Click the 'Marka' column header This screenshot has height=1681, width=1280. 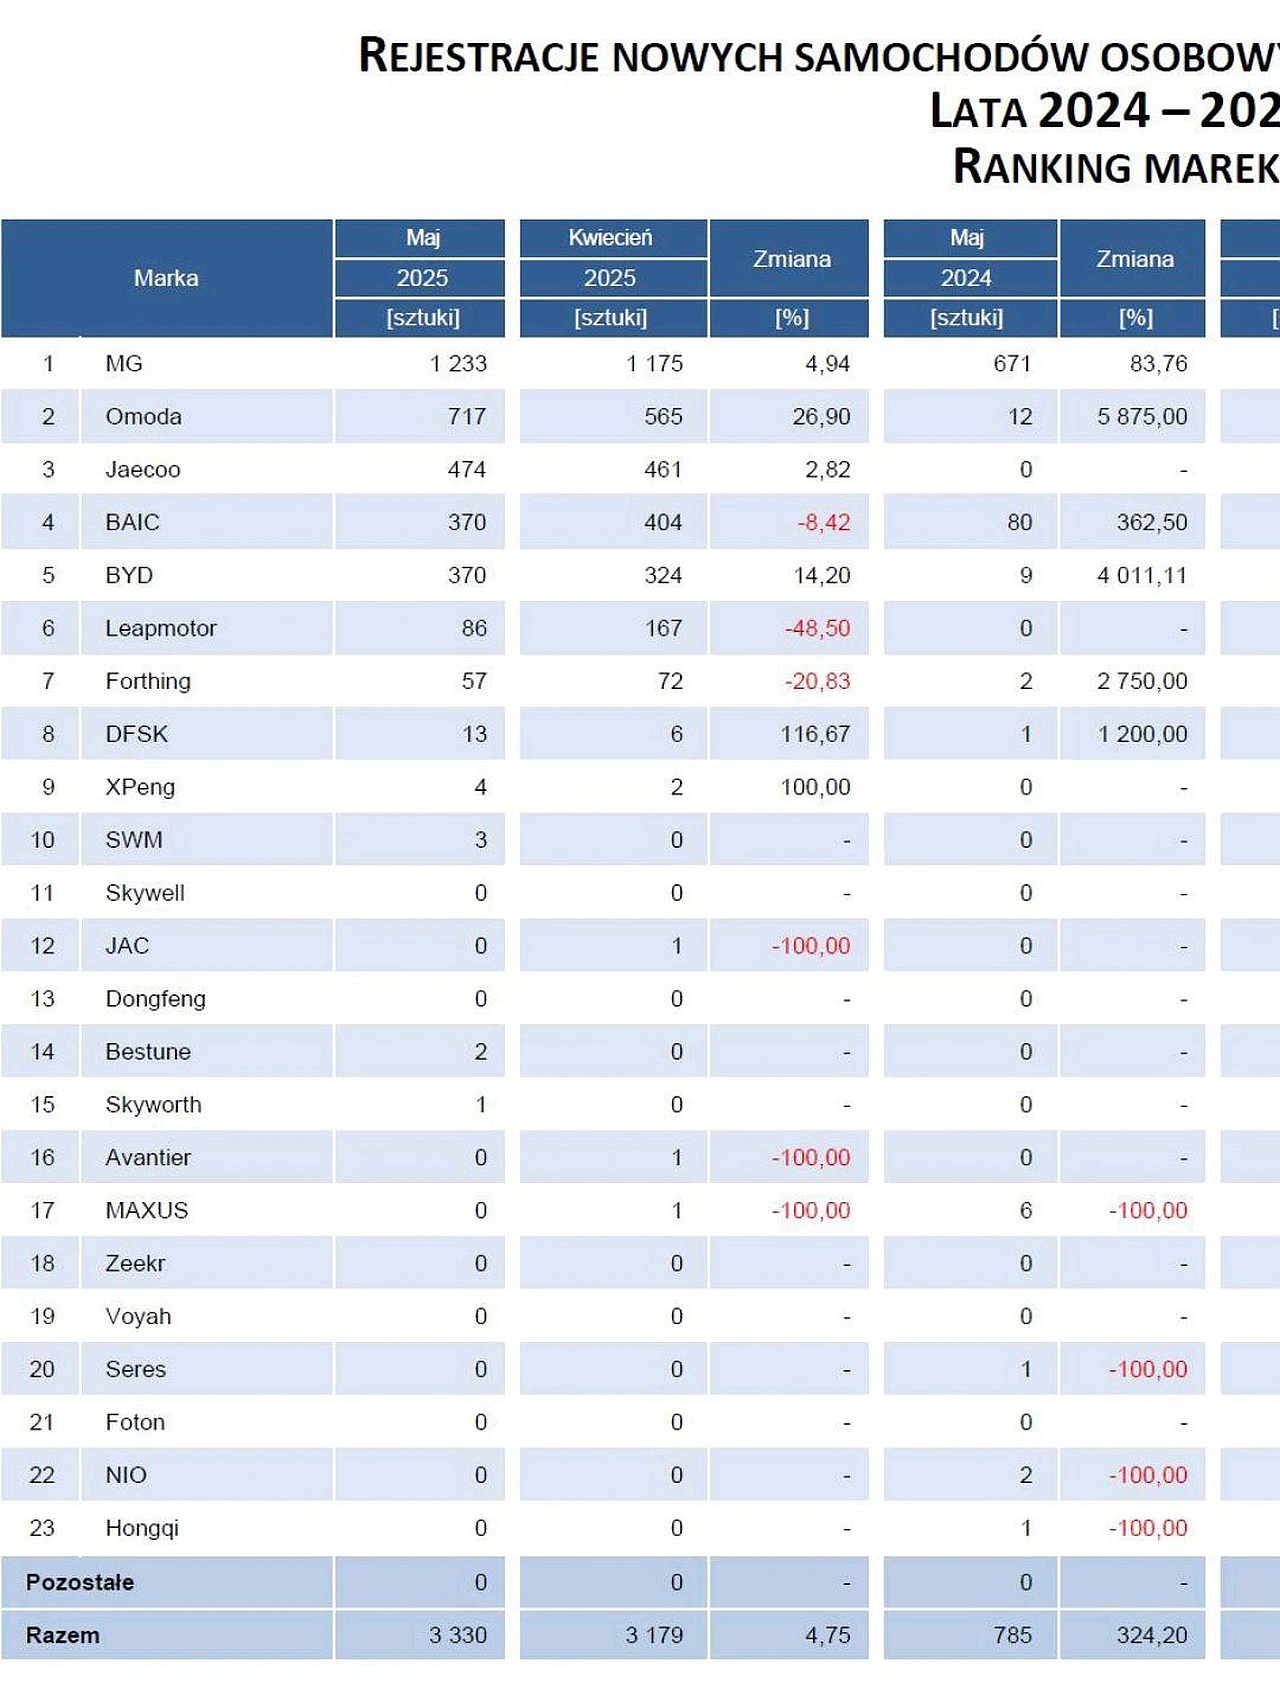166,278
